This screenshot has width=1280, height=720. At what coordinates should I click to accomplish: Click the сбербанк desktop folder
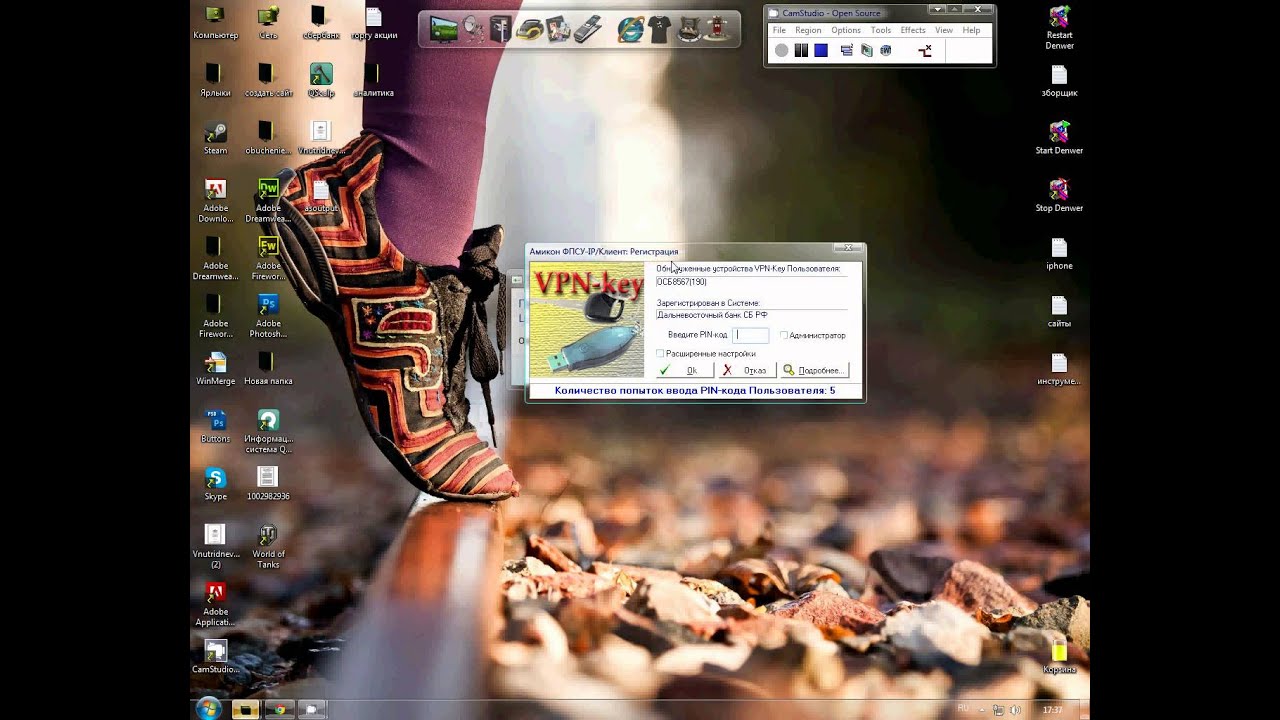tap(320, 22)
